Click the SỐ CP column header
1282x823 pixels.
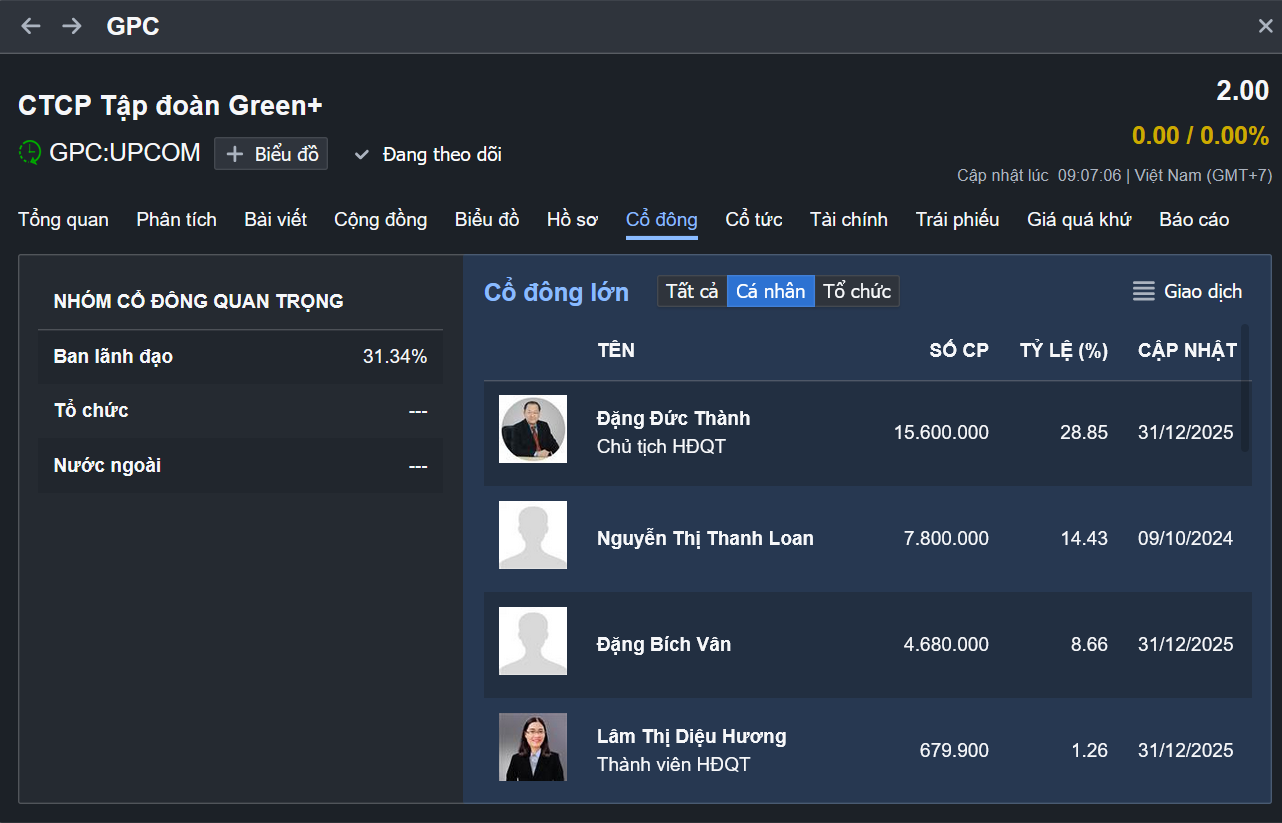pos(959,350)
